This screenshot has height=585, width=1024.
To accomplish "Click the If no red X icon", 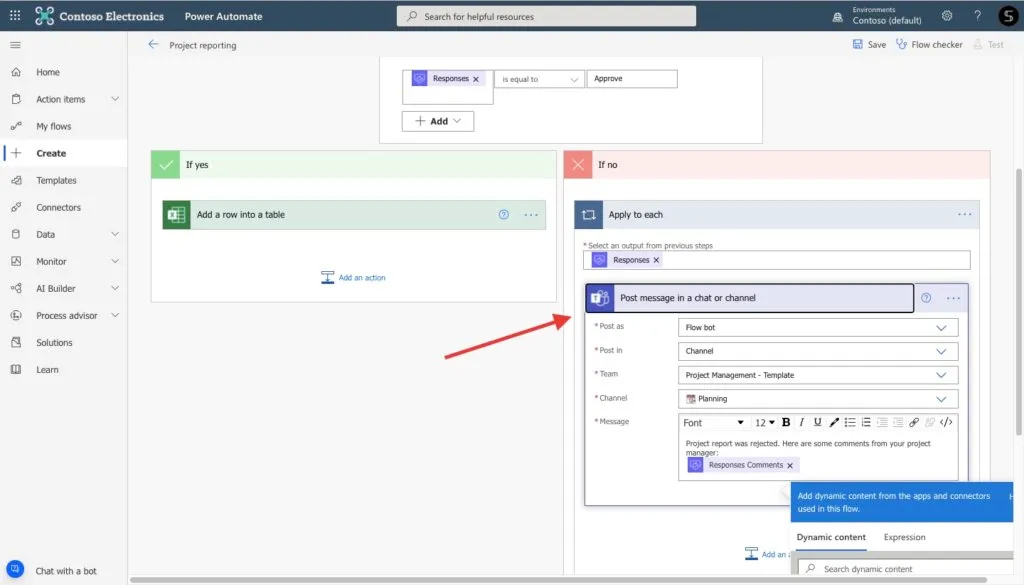I will pyautogui.click(x=578, y=165).
